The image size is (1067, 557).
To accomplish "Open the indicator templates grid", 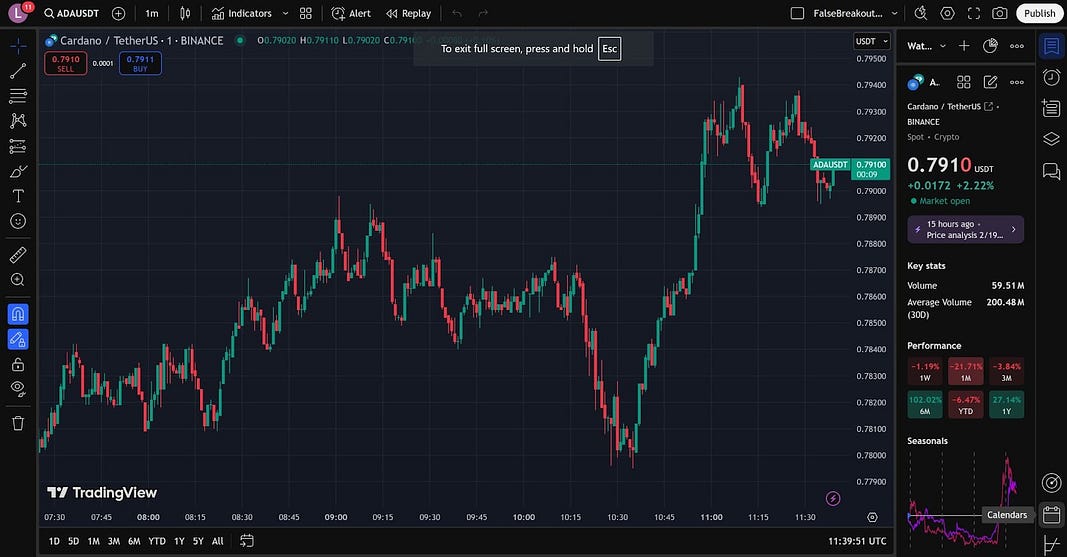I will pyautogui.click(x=306, y=14).
